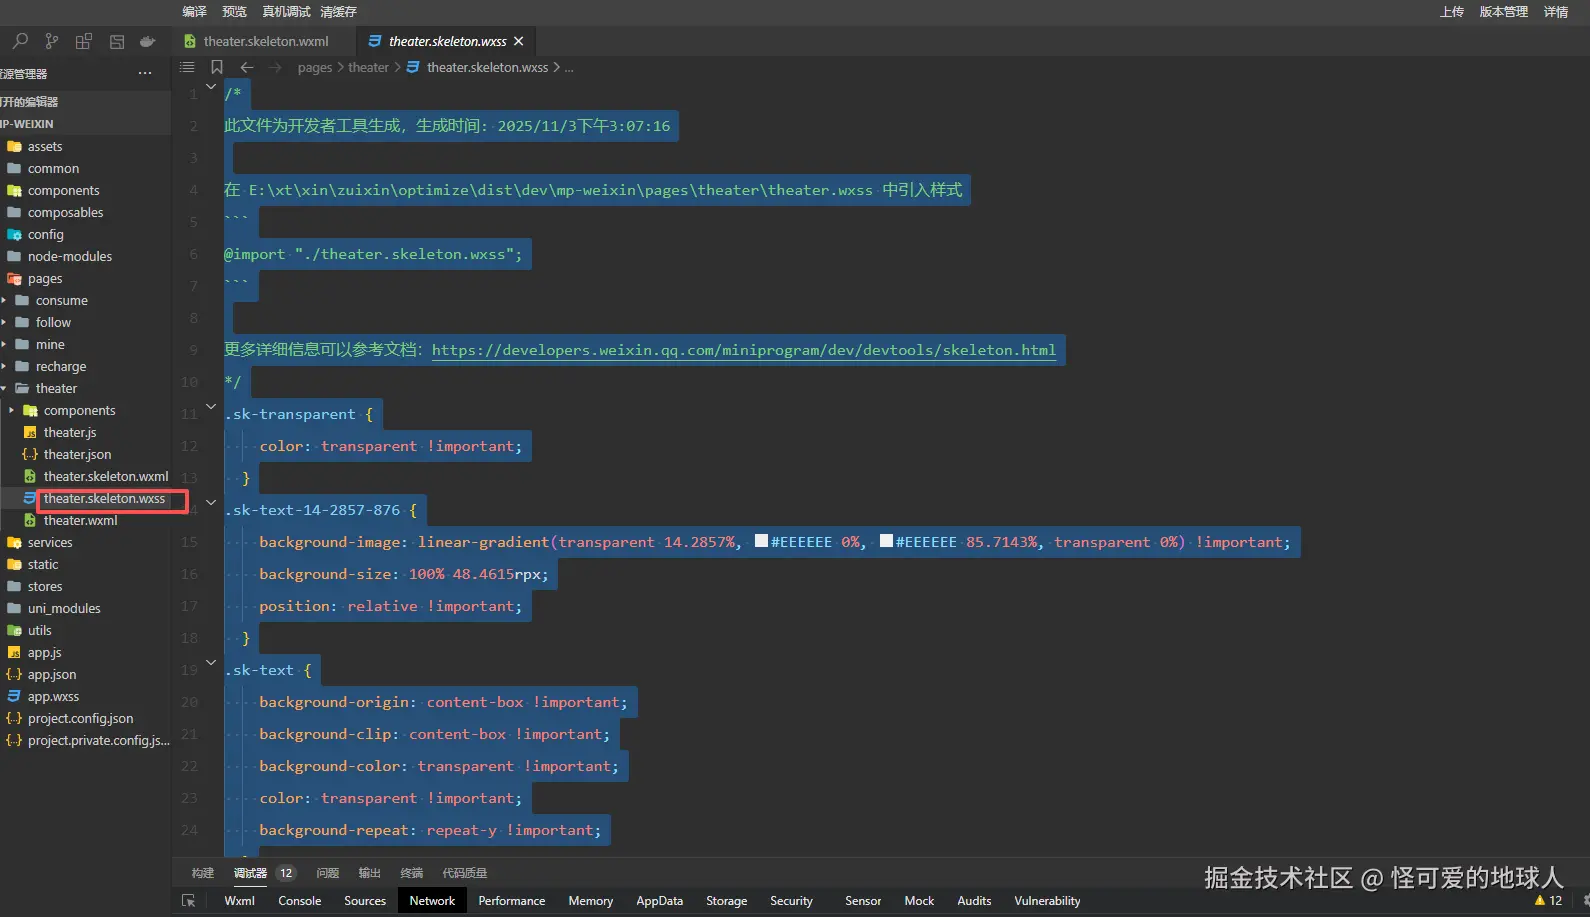The image size is (1590, 917).
Task: Click the wxml icon on theater.skeleton.wxml tab
Action: tap(190, 41)
